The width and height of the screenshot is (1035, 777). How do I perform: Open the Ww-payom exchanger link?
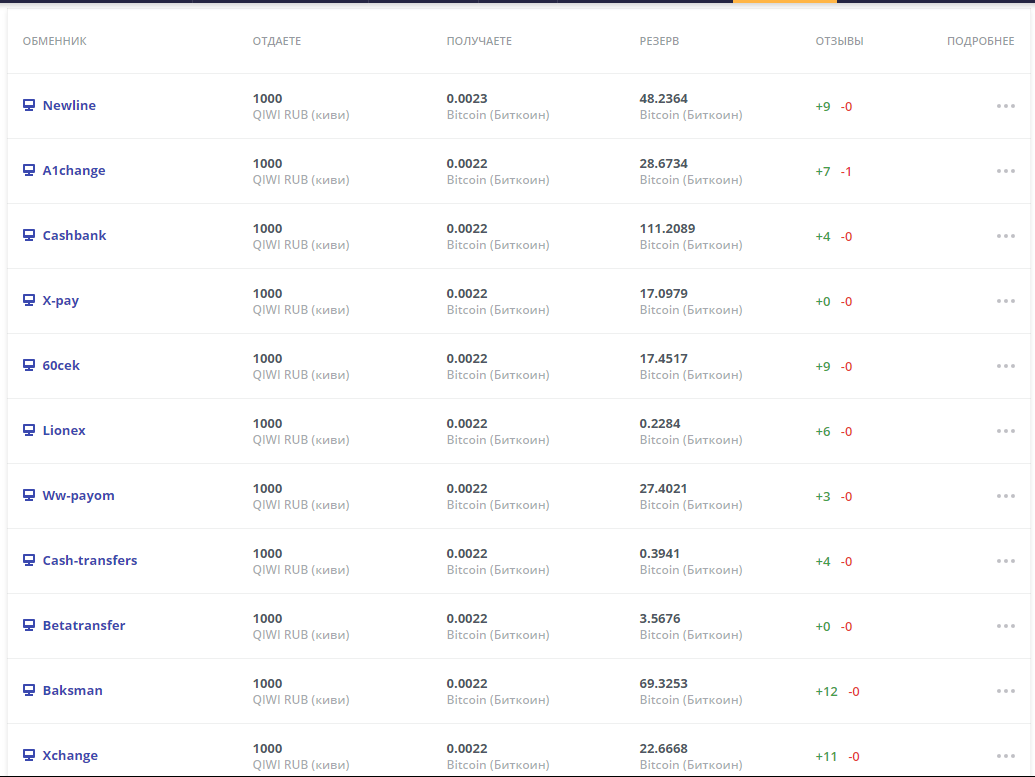(79, 496)
